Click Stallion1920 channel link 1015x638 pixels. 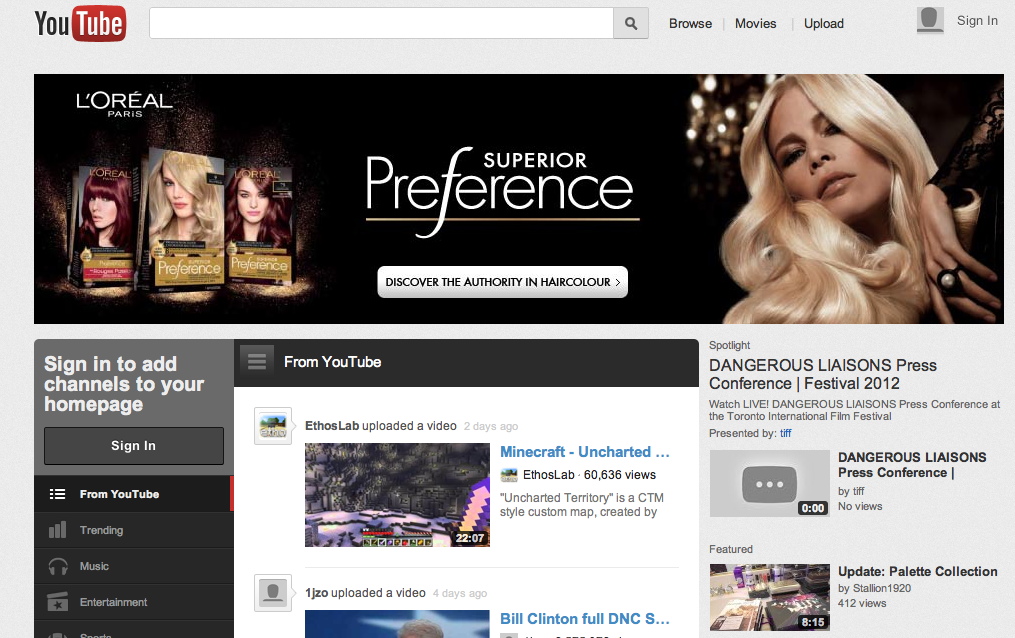point(882,588)
